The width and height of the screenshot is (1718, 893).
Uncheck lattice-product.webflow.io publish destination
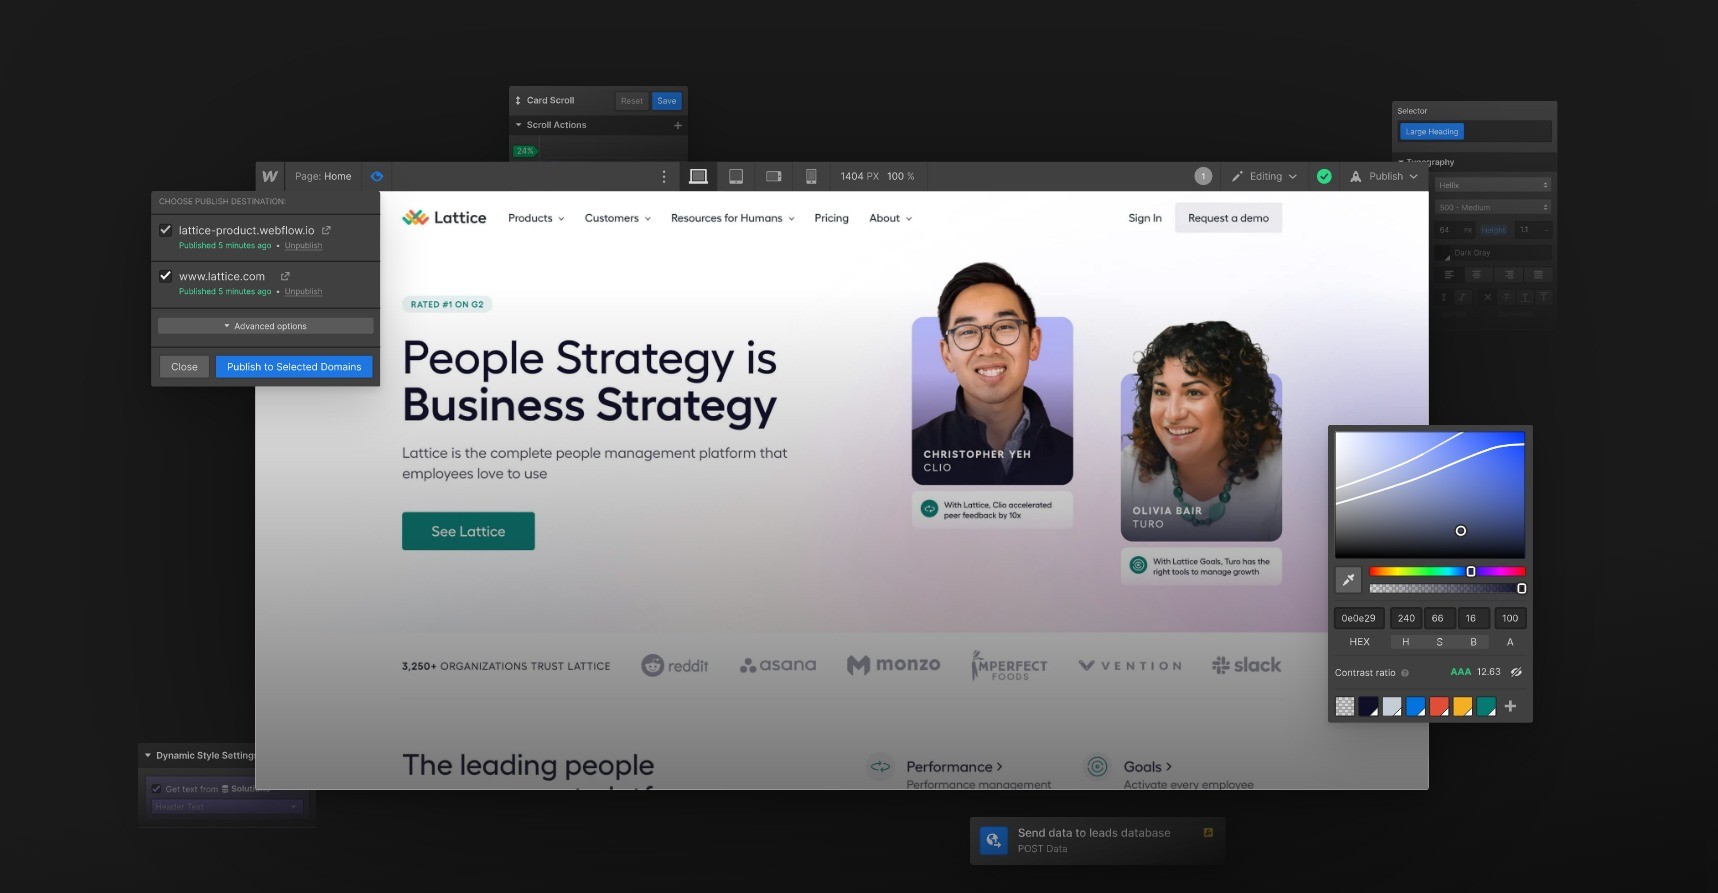click(166, 230)
